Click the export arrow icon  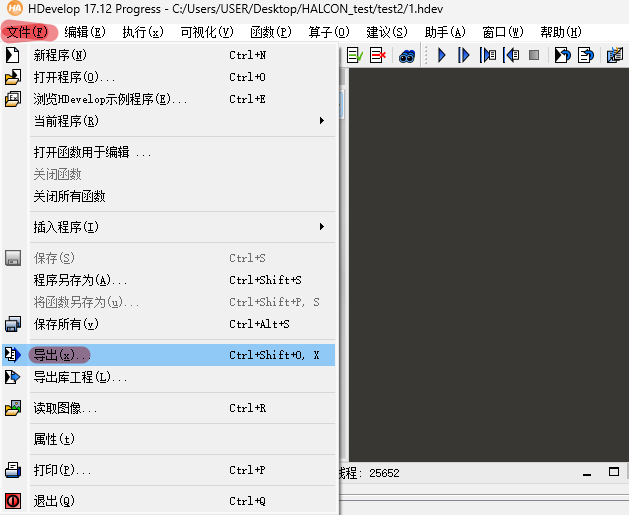tap(13, 355)
